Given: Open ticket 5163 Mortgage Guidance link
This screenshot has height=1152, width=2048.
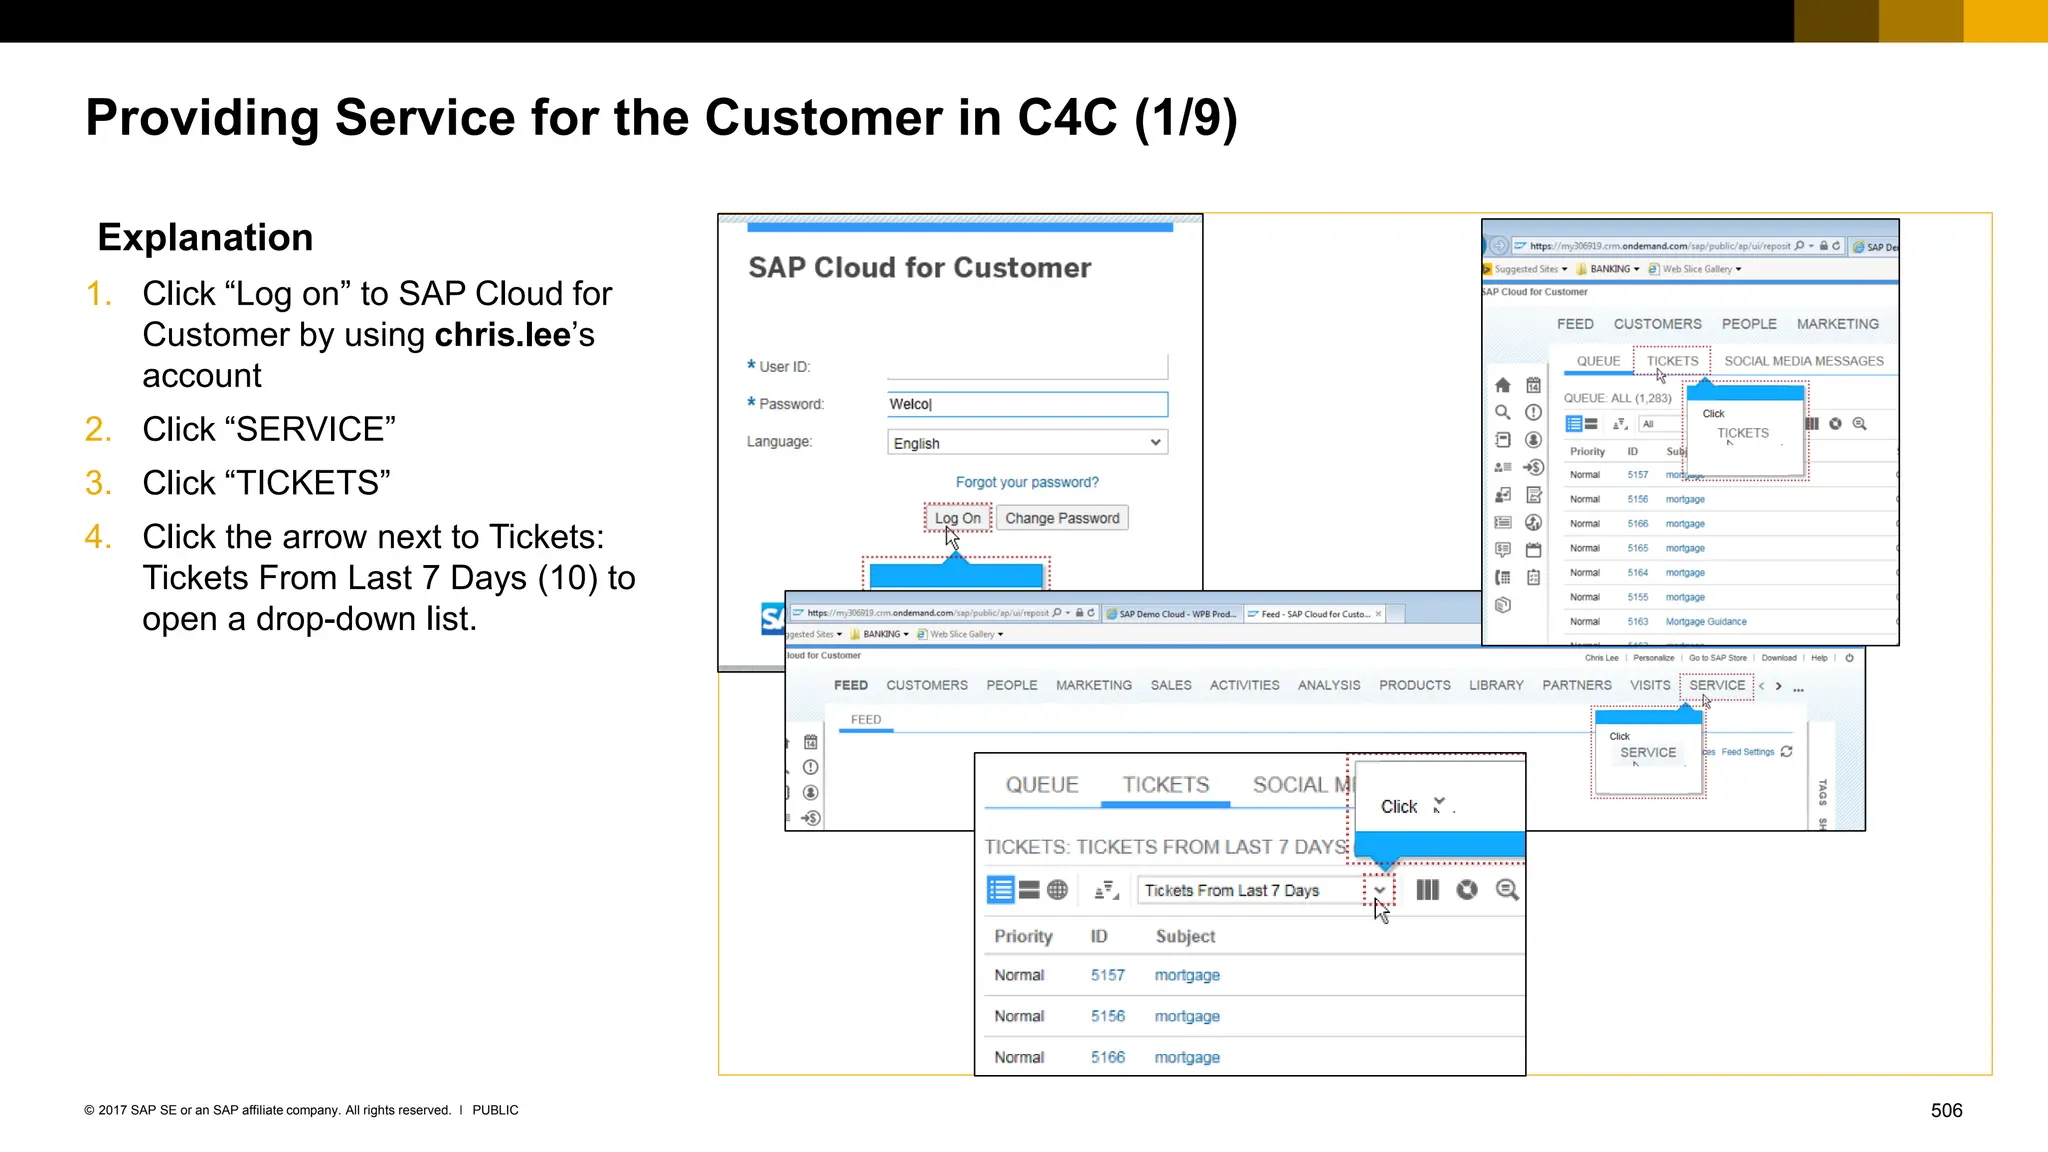Looking at the screenshot, I should [x=1706, y=622].
